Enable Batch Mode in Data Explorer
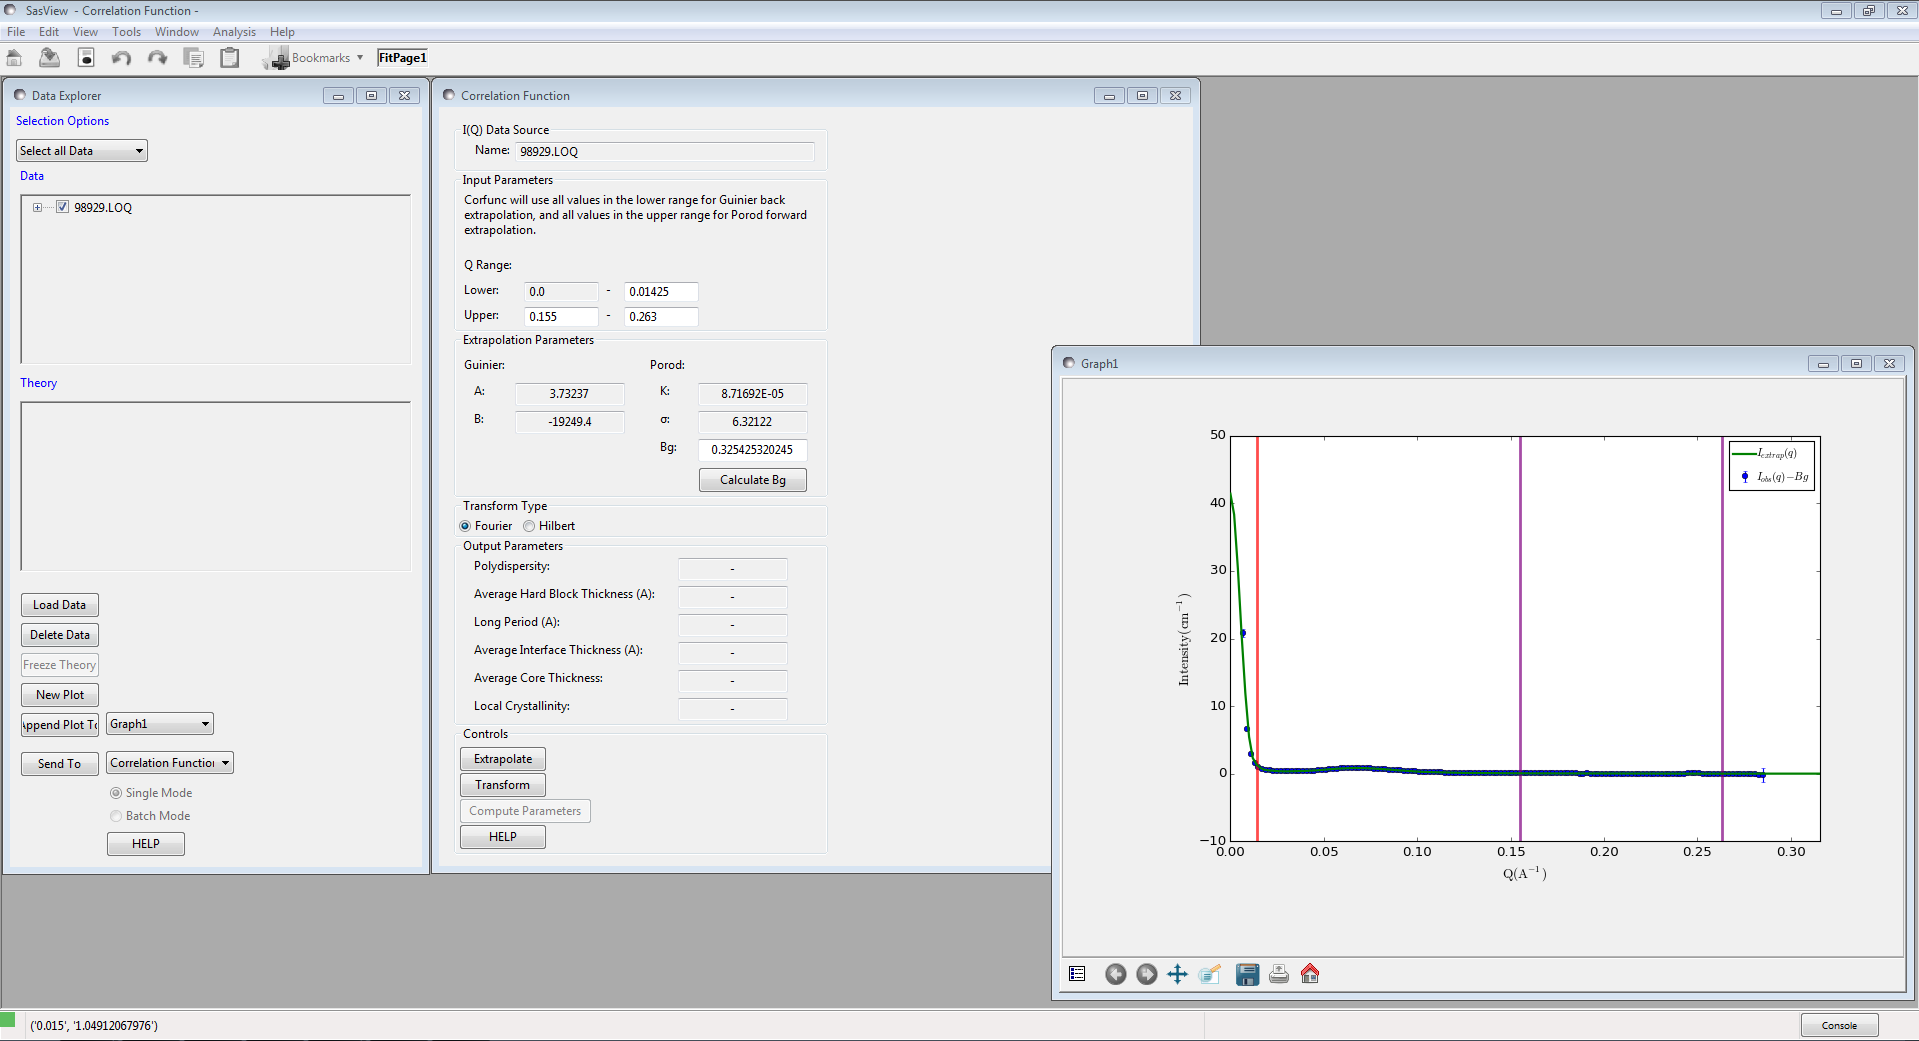Screen dimensions: 1919x1041 [x=116, y=816]
